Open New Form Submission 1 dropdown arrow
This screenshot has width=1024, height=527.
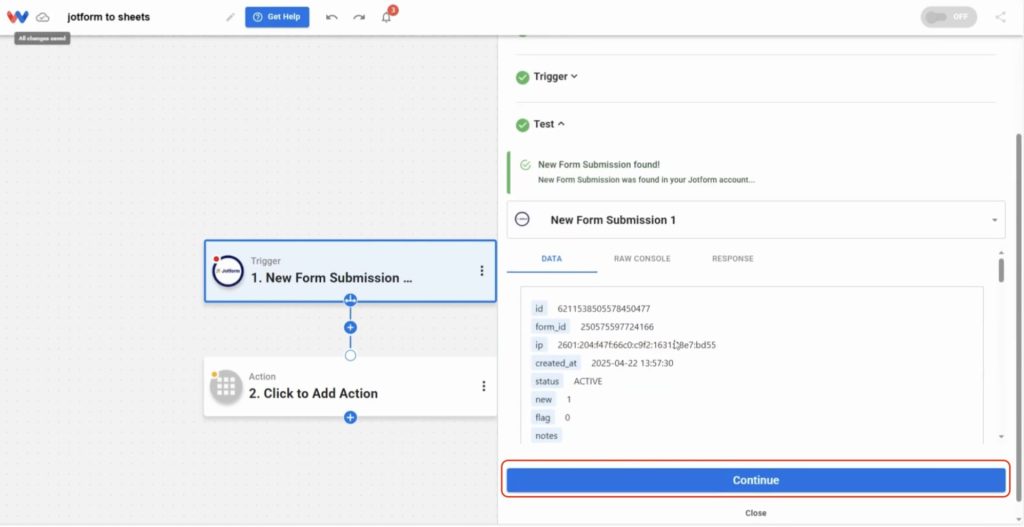click(995, 220)
